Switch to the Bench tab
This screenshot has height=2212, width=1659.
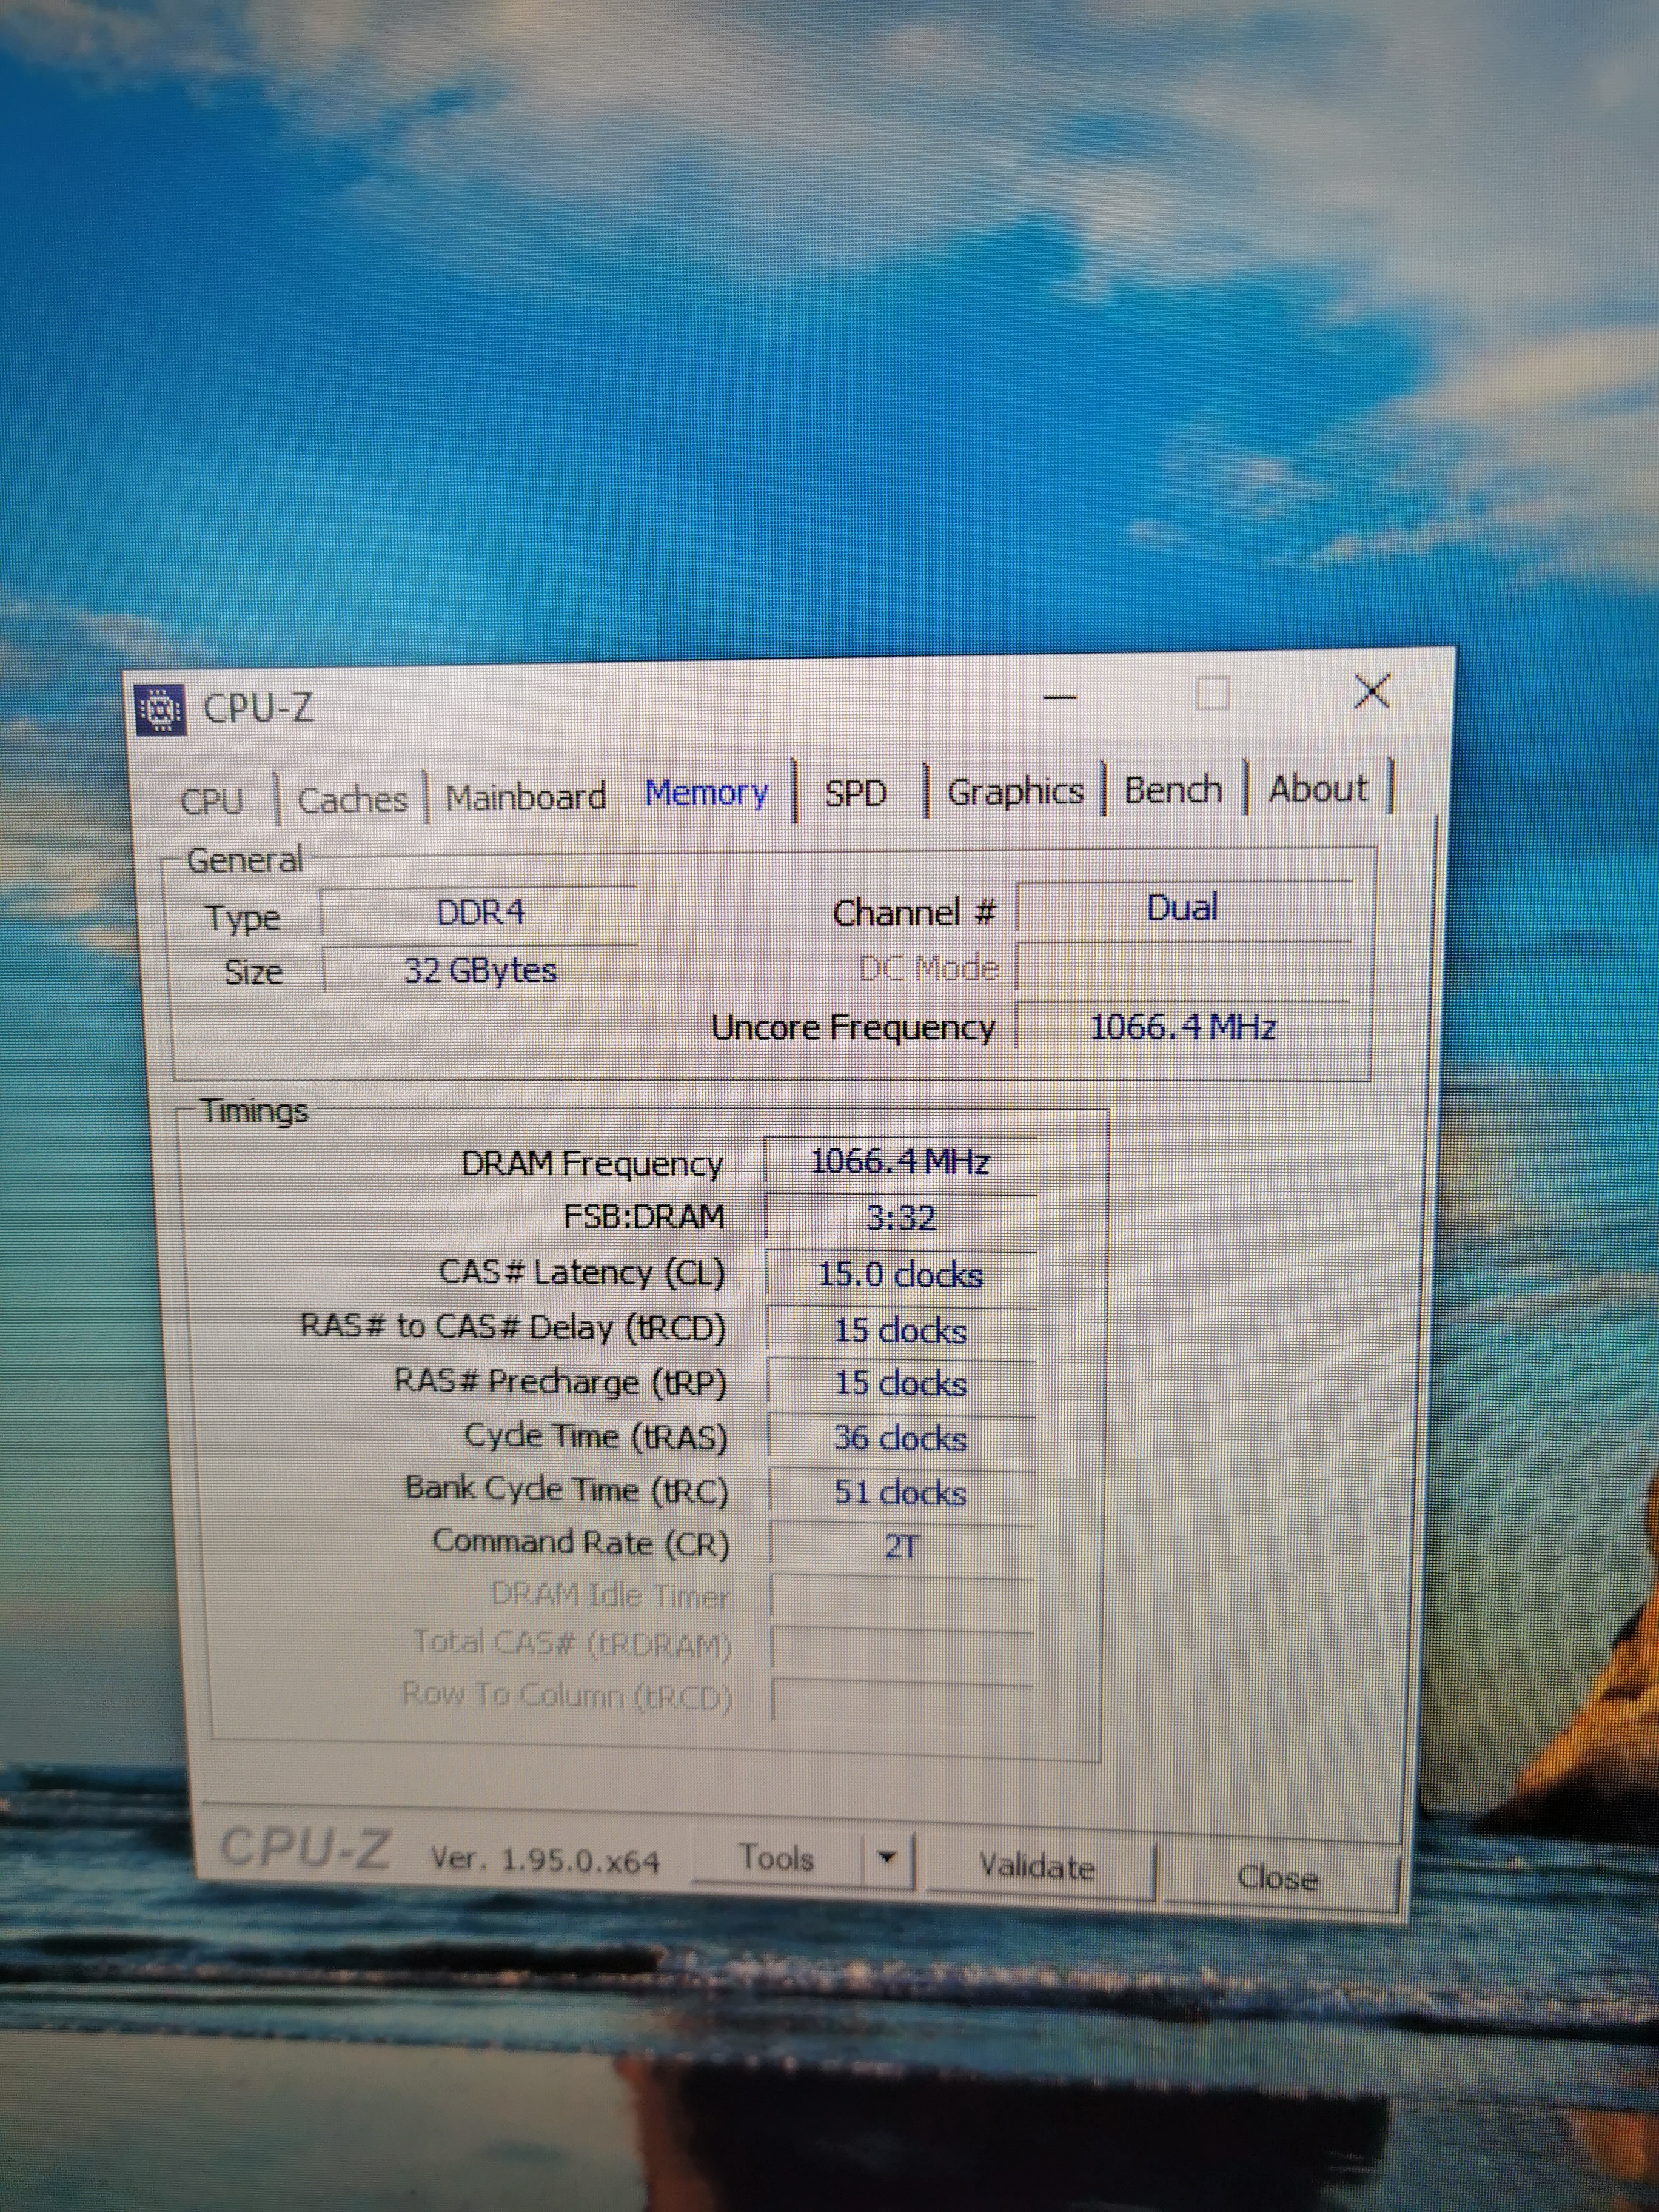tap(1173, 789)
